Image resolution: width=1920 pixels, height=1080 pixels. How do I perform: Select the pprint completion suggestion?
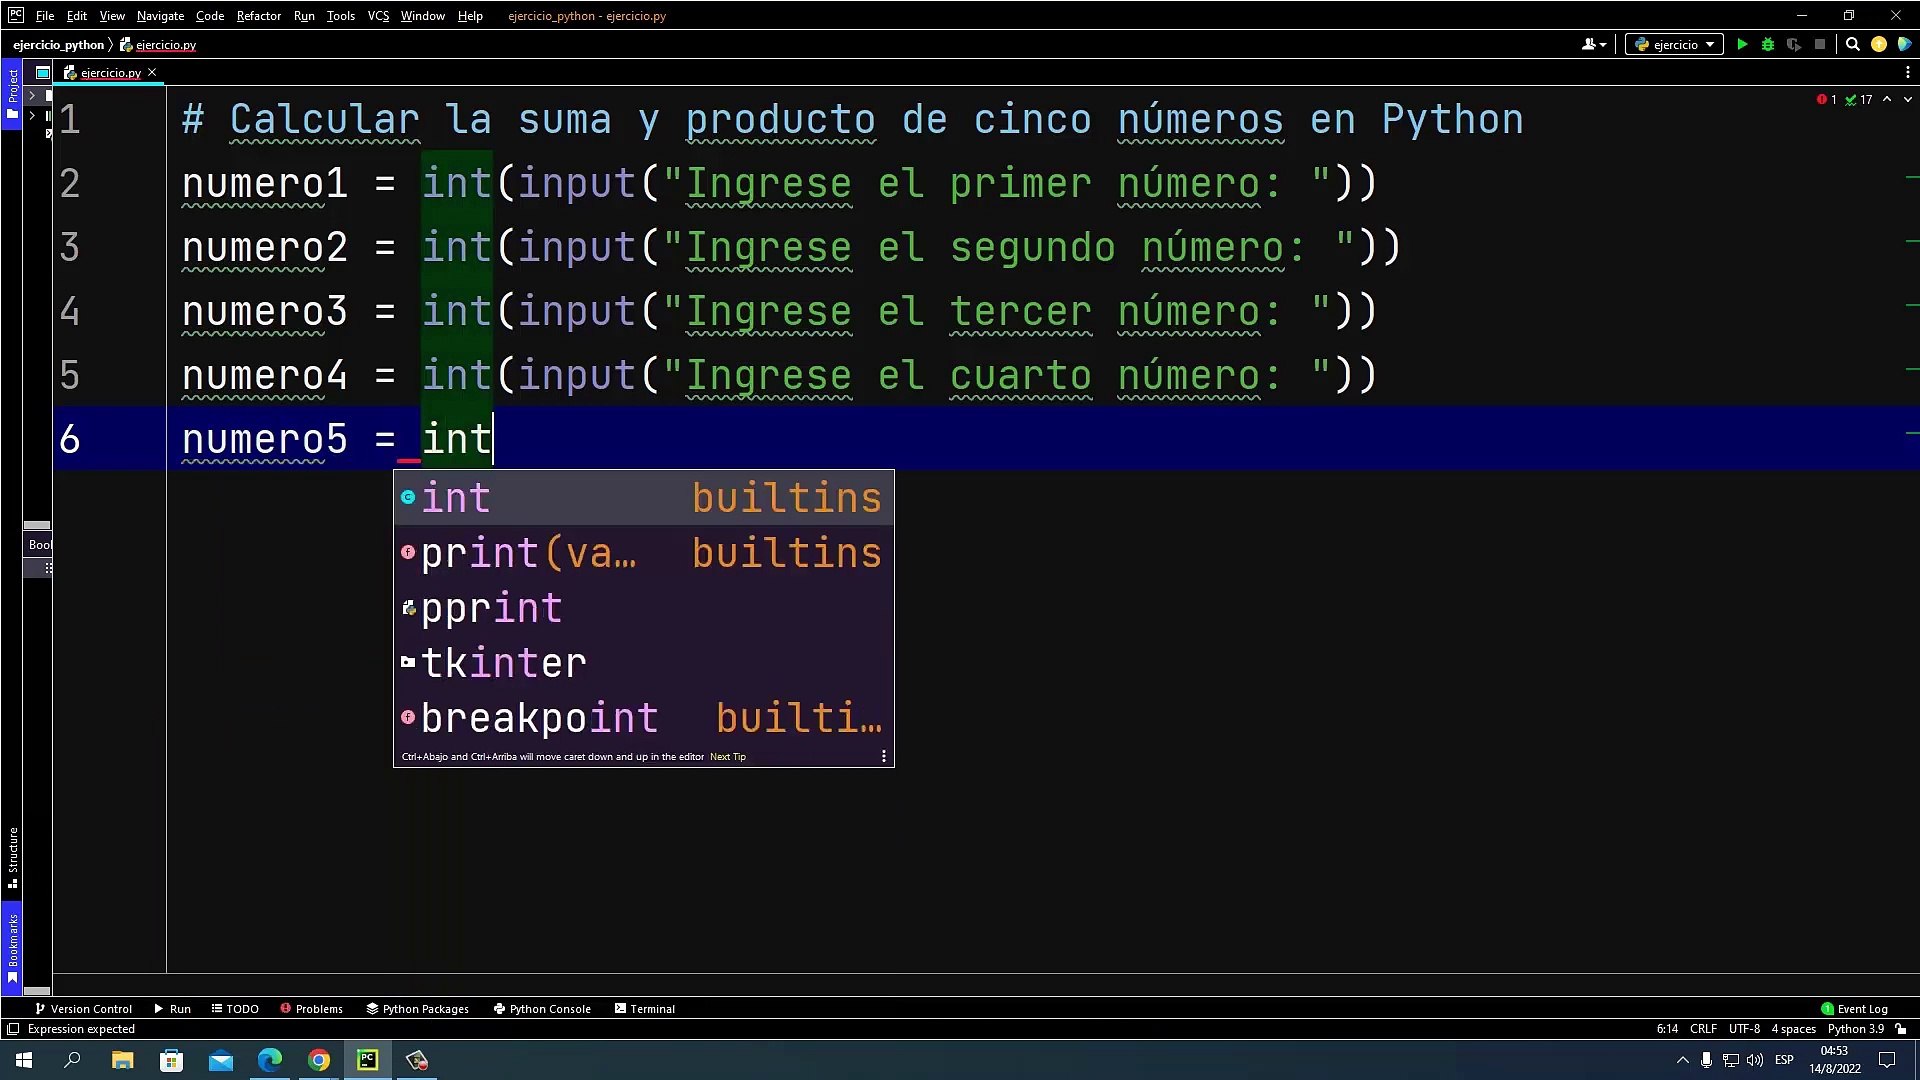pyautogui.click(x=491, y=608)
